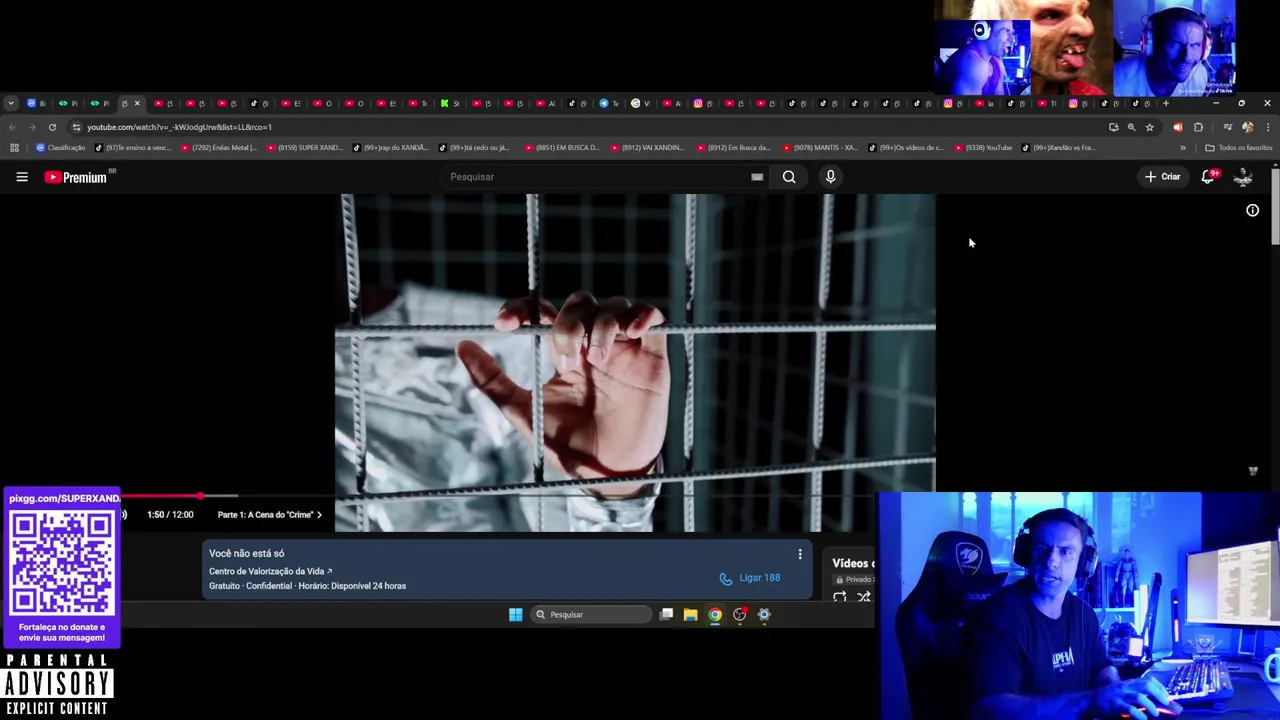Open media control icon in Chrome toolbar
Image resolution: width=1280 pixels, height=720 pixels.
1227,127
